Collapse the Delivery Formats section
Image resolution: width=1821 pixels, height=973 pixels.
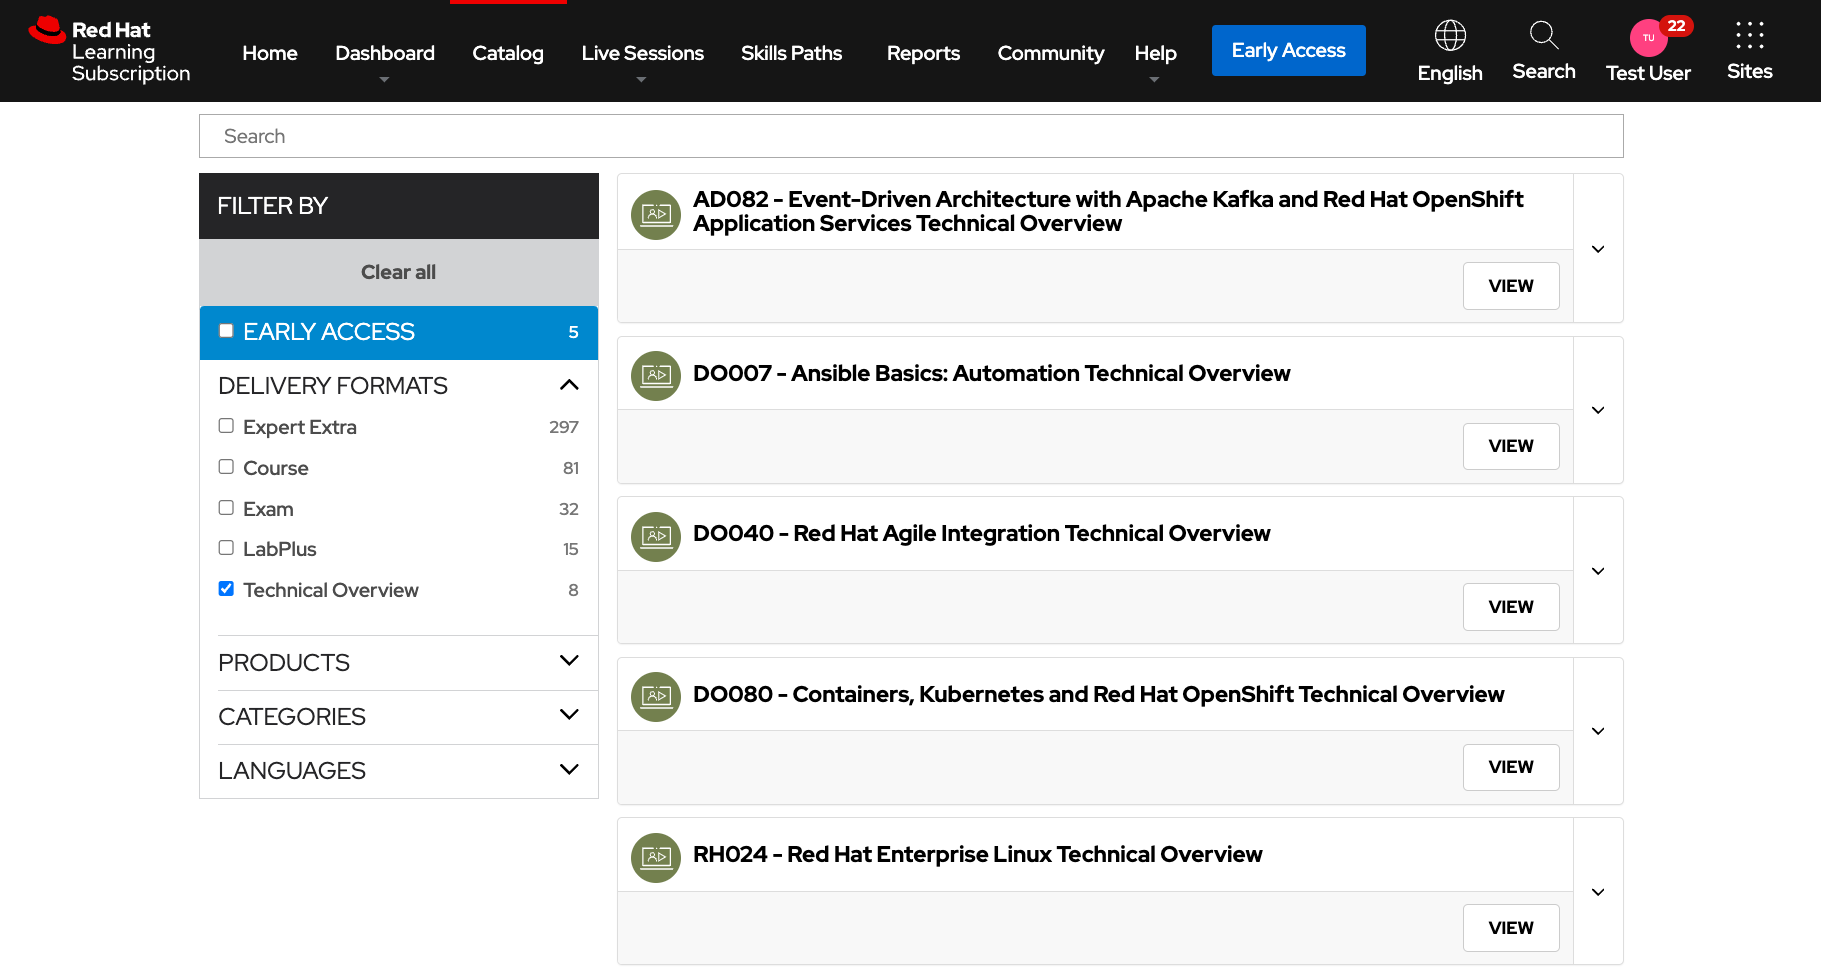569,385
